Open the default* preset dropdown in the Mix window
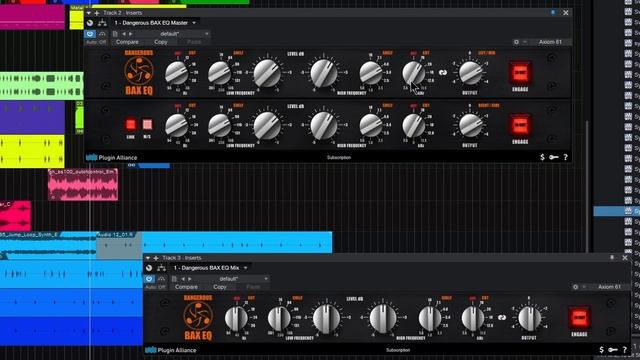Image resolution: width=640 pixels, height=360 pixels. click(232, 279)
